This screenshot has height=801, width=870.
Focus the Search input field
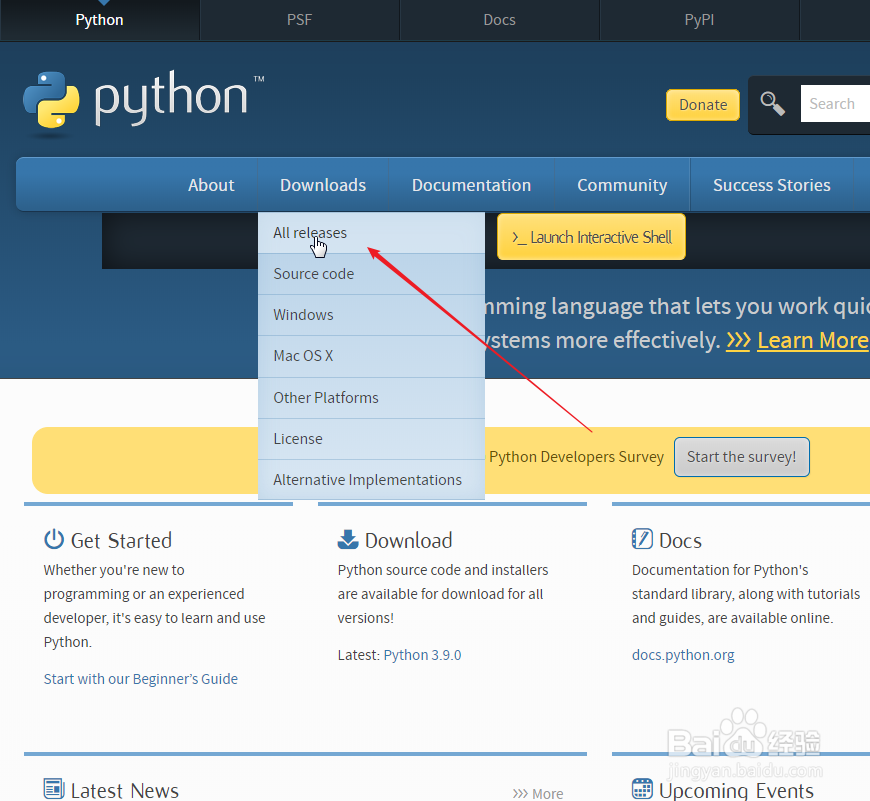tap(835, 104)
